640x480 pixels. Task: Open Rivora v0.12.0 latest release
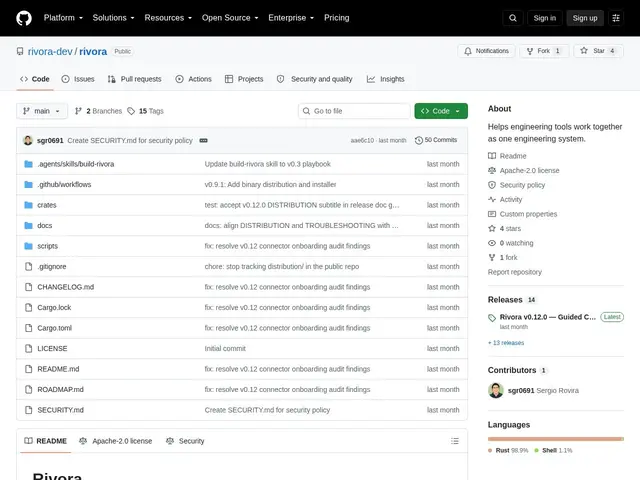coord(547,317)
